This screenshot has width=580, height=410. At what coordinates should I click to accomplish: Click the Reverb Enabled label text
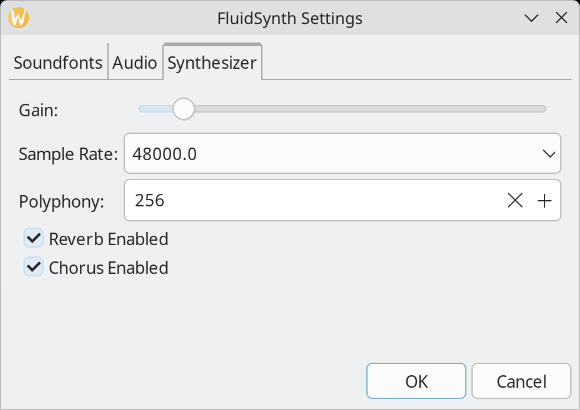pyautogui.click(x=109, y=239)
